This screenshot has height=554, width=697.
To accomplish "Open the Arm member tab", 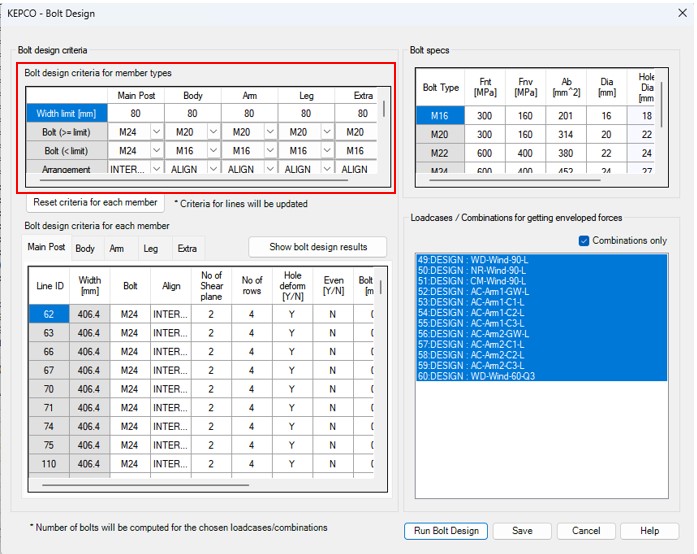I will (117, 248).
